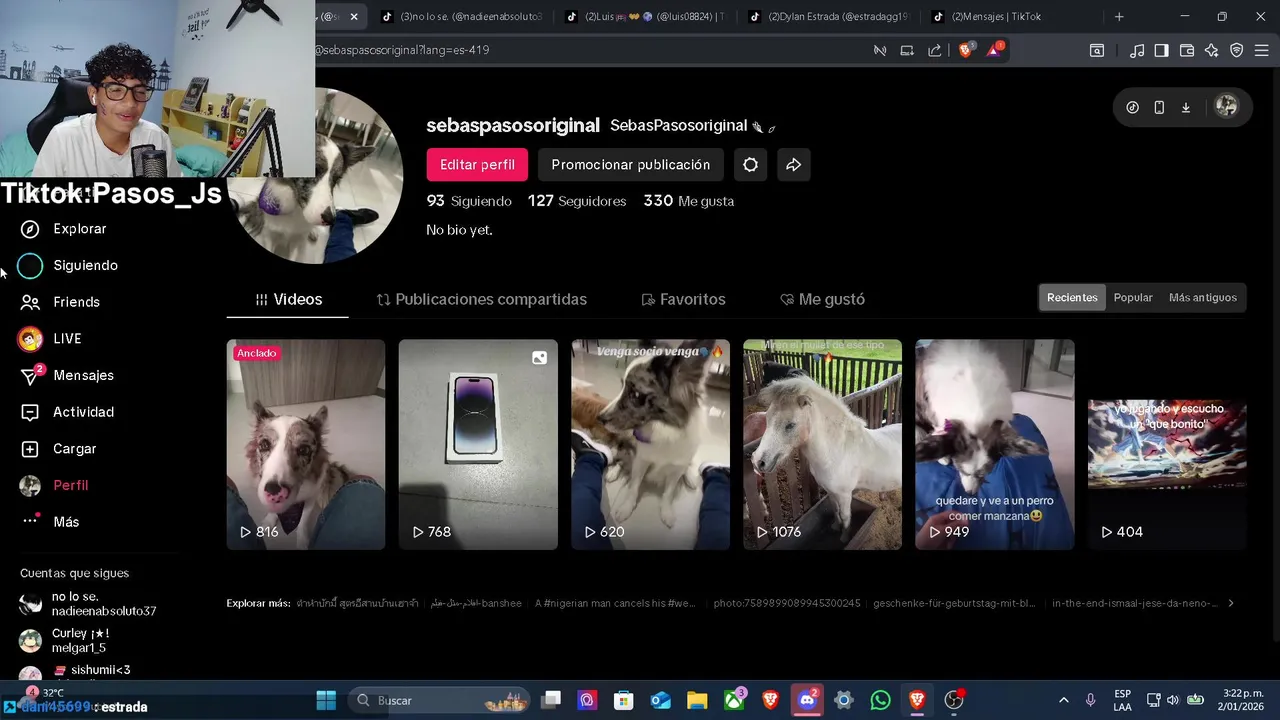Click the mobile phone icon in floating pill

1159,107
